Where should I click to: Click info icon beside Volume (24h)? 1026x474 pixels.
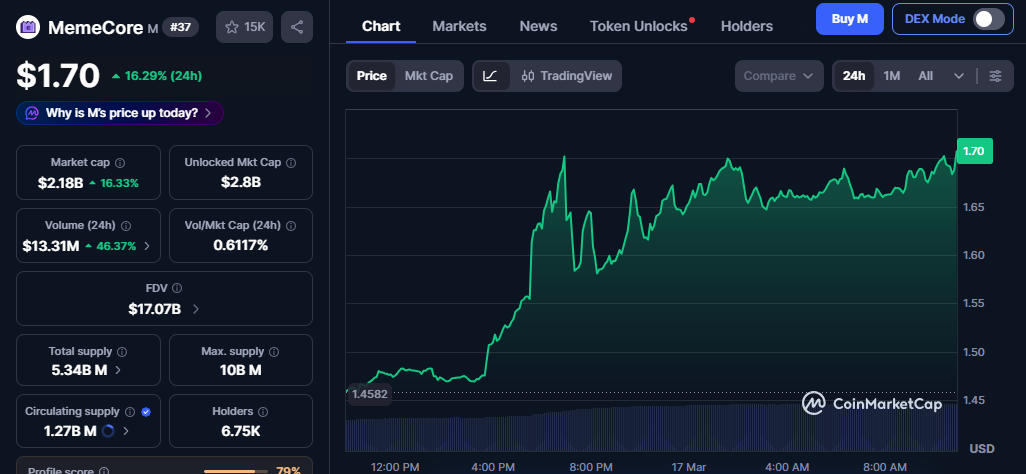126,225
